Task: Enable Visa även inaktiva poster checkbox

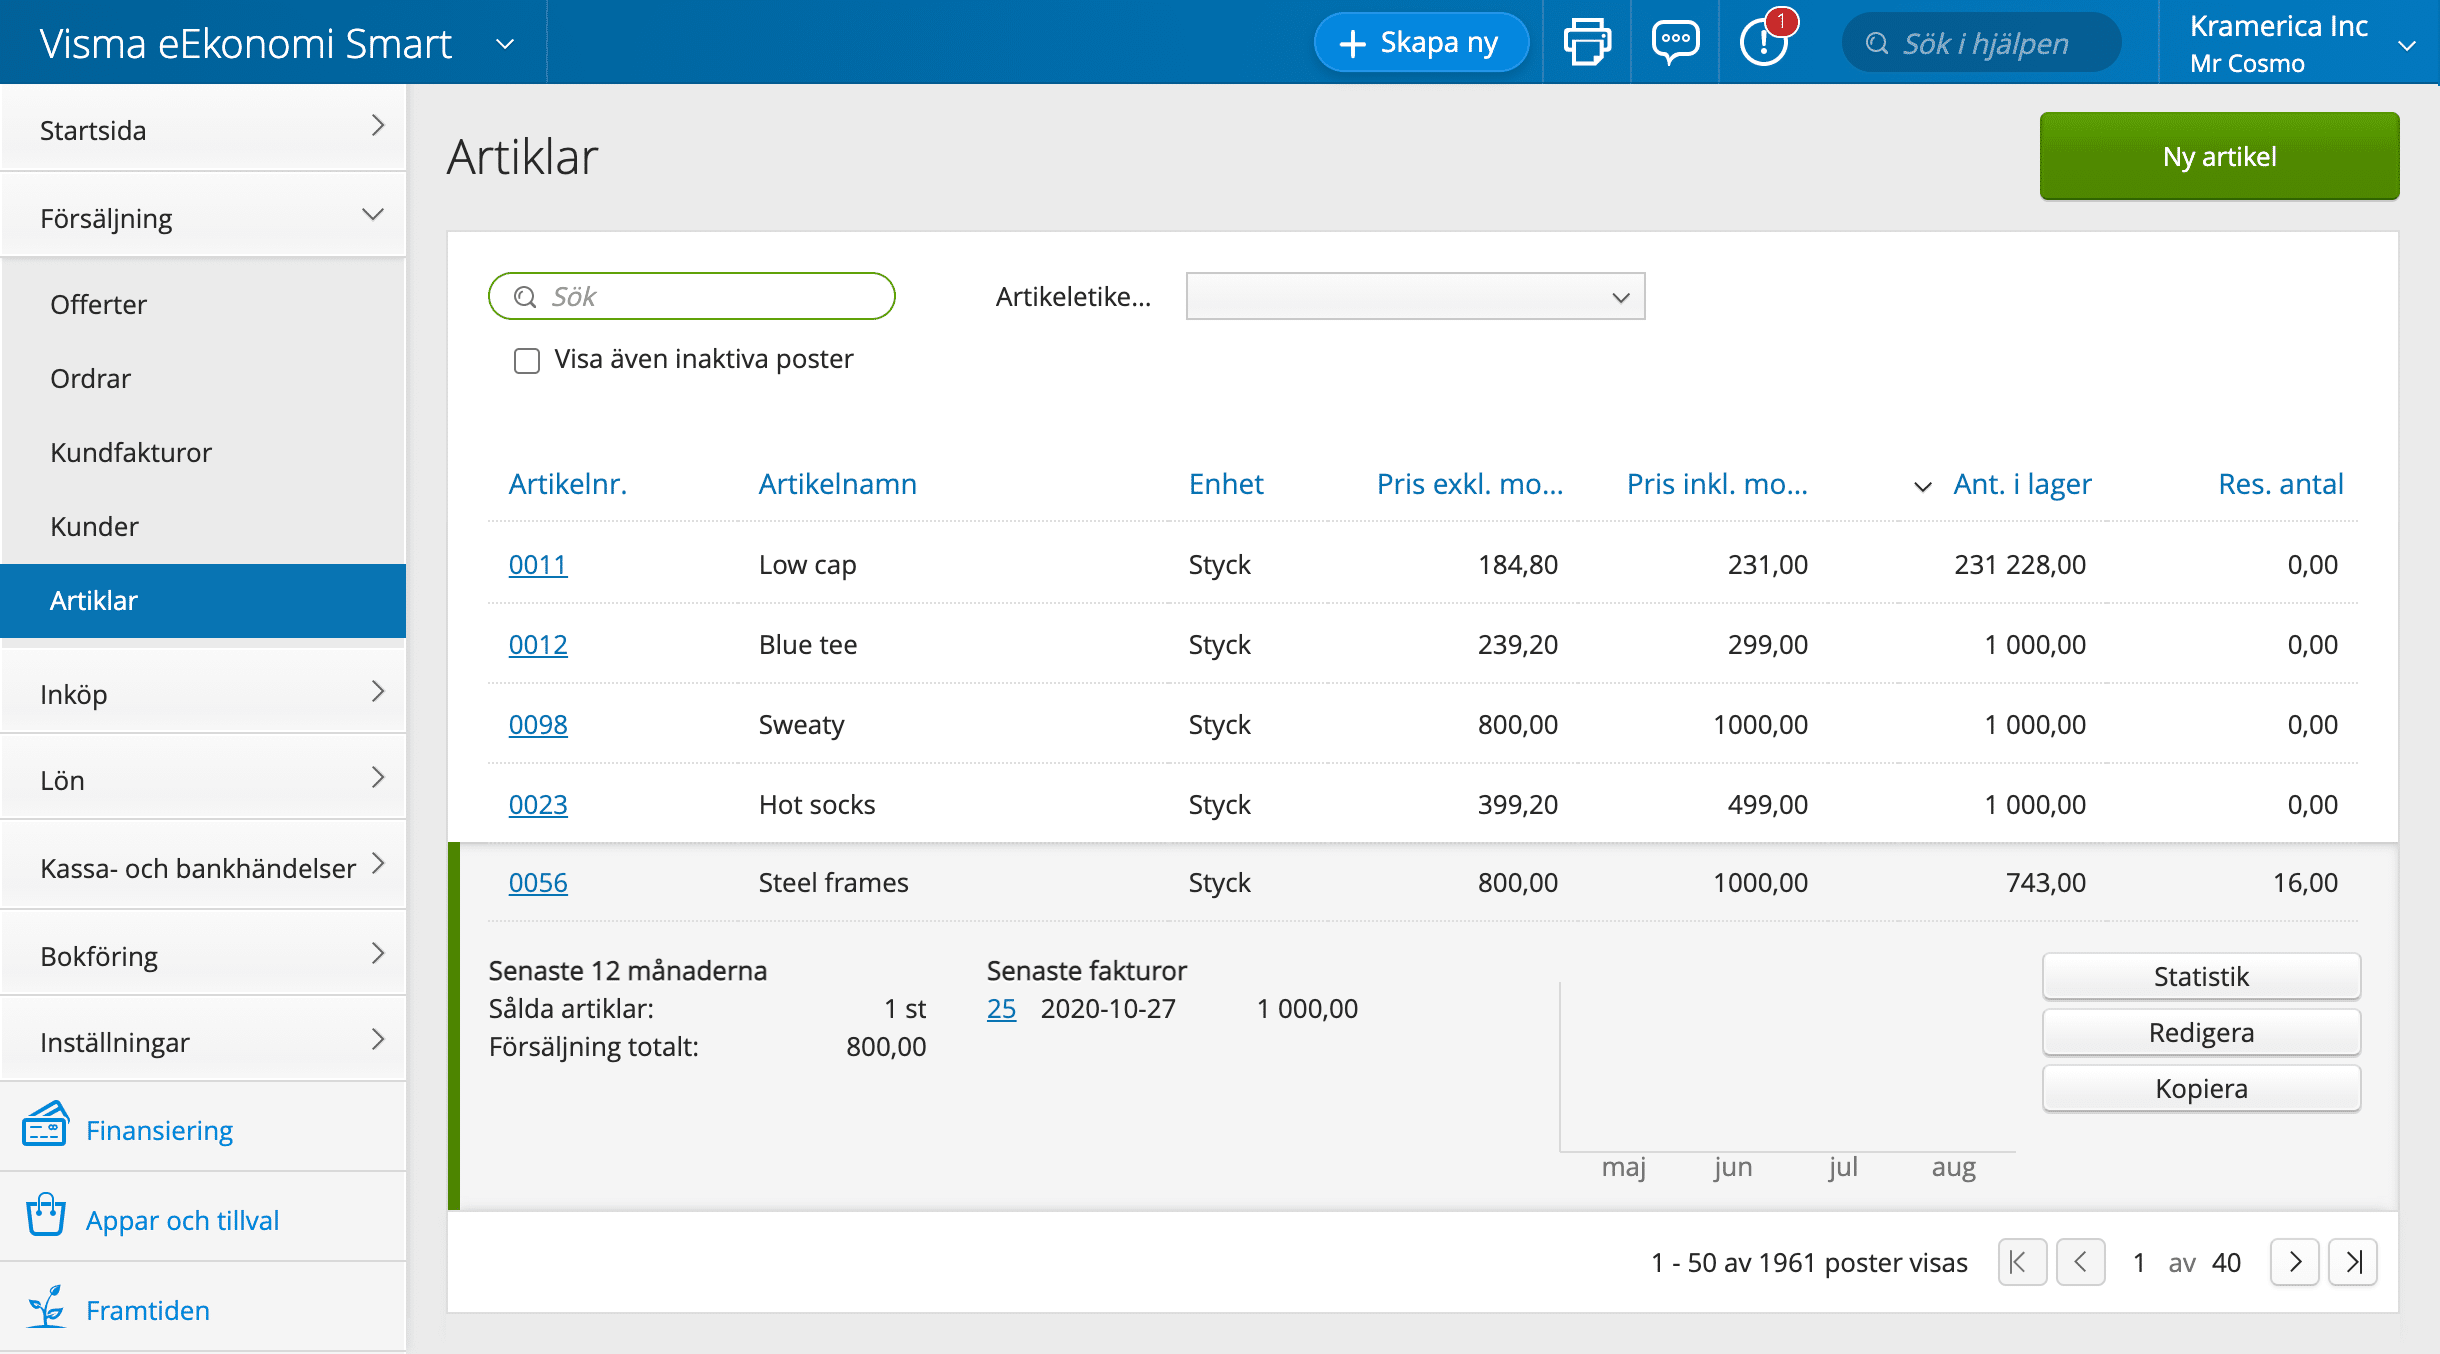Action: tap(527, 360)
